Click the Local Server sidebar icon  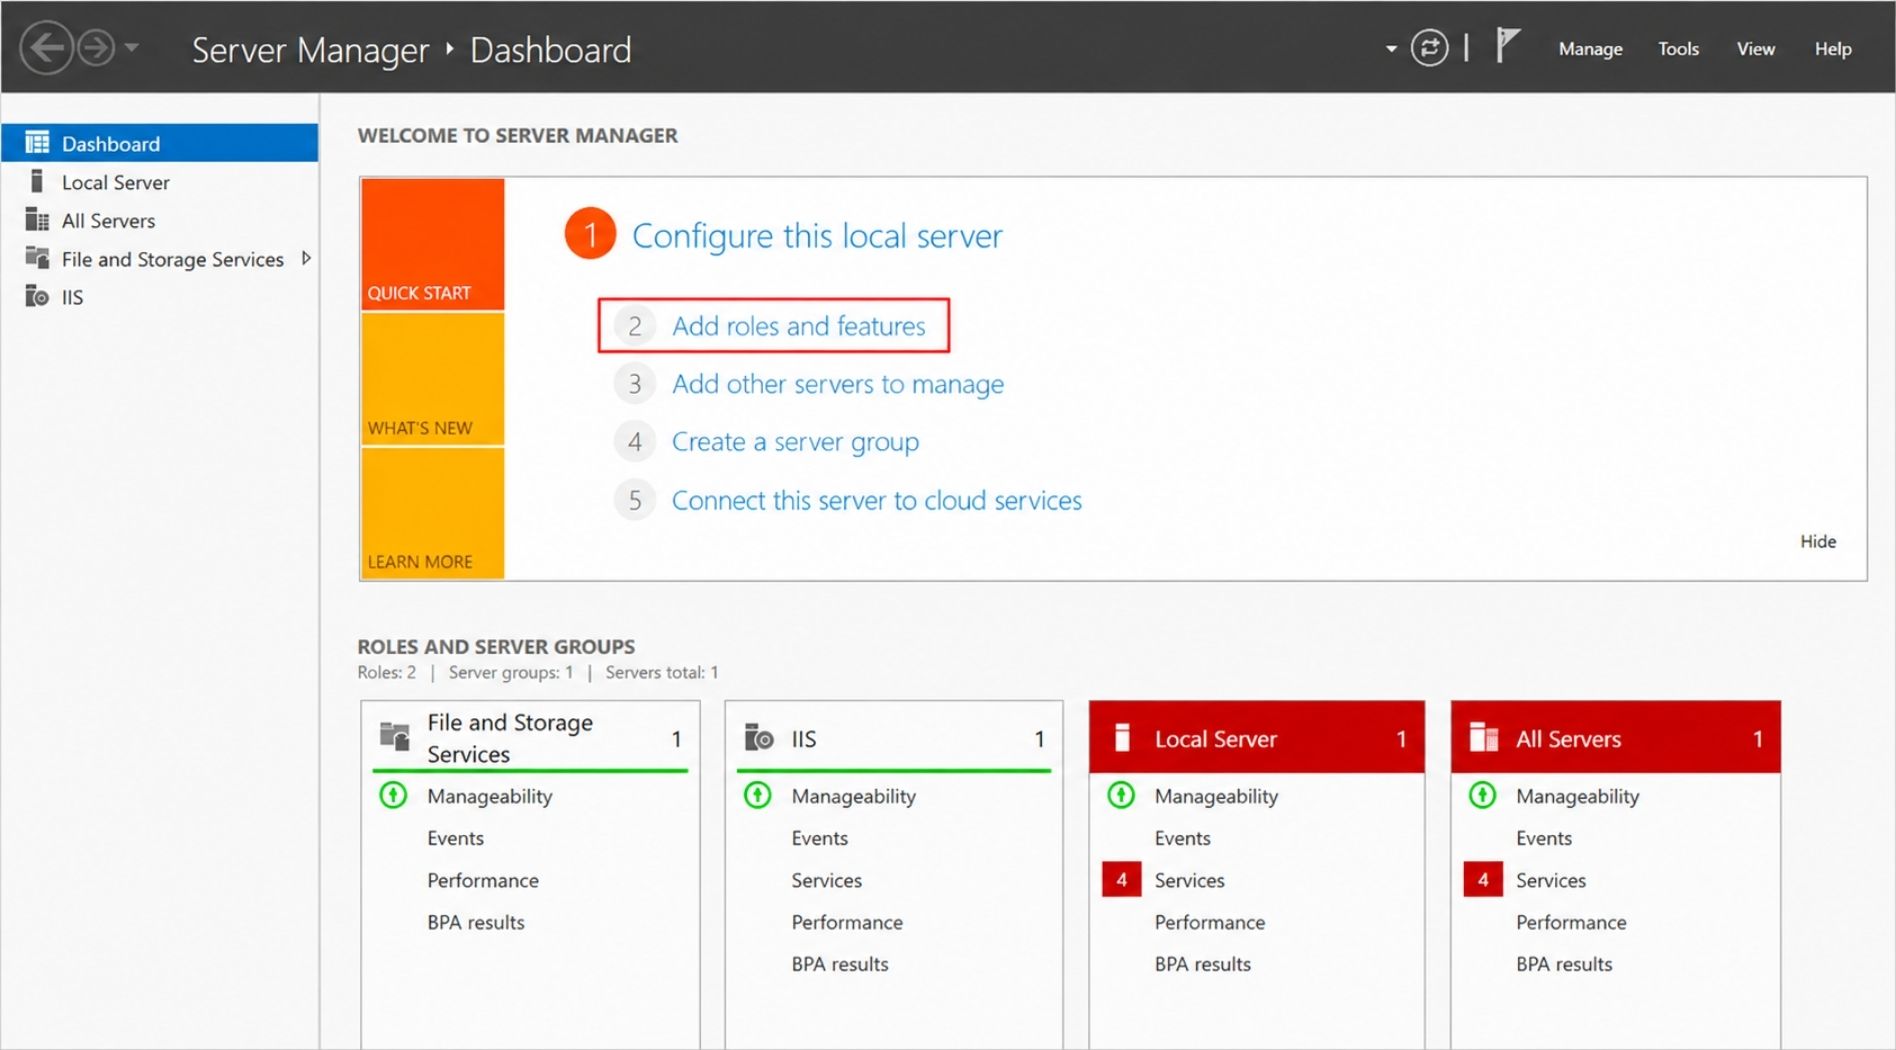[x=37, y=181]
